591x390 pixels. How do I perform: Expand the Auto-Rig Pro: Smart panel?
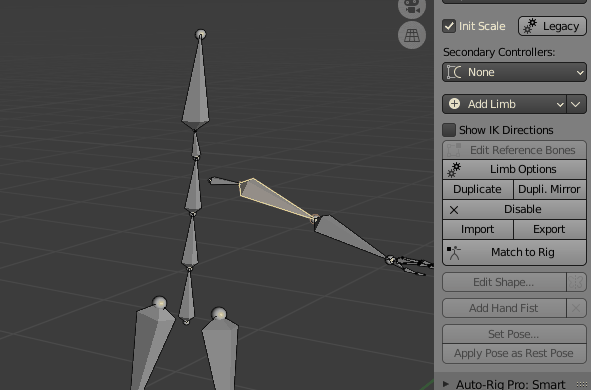point(446,384)
